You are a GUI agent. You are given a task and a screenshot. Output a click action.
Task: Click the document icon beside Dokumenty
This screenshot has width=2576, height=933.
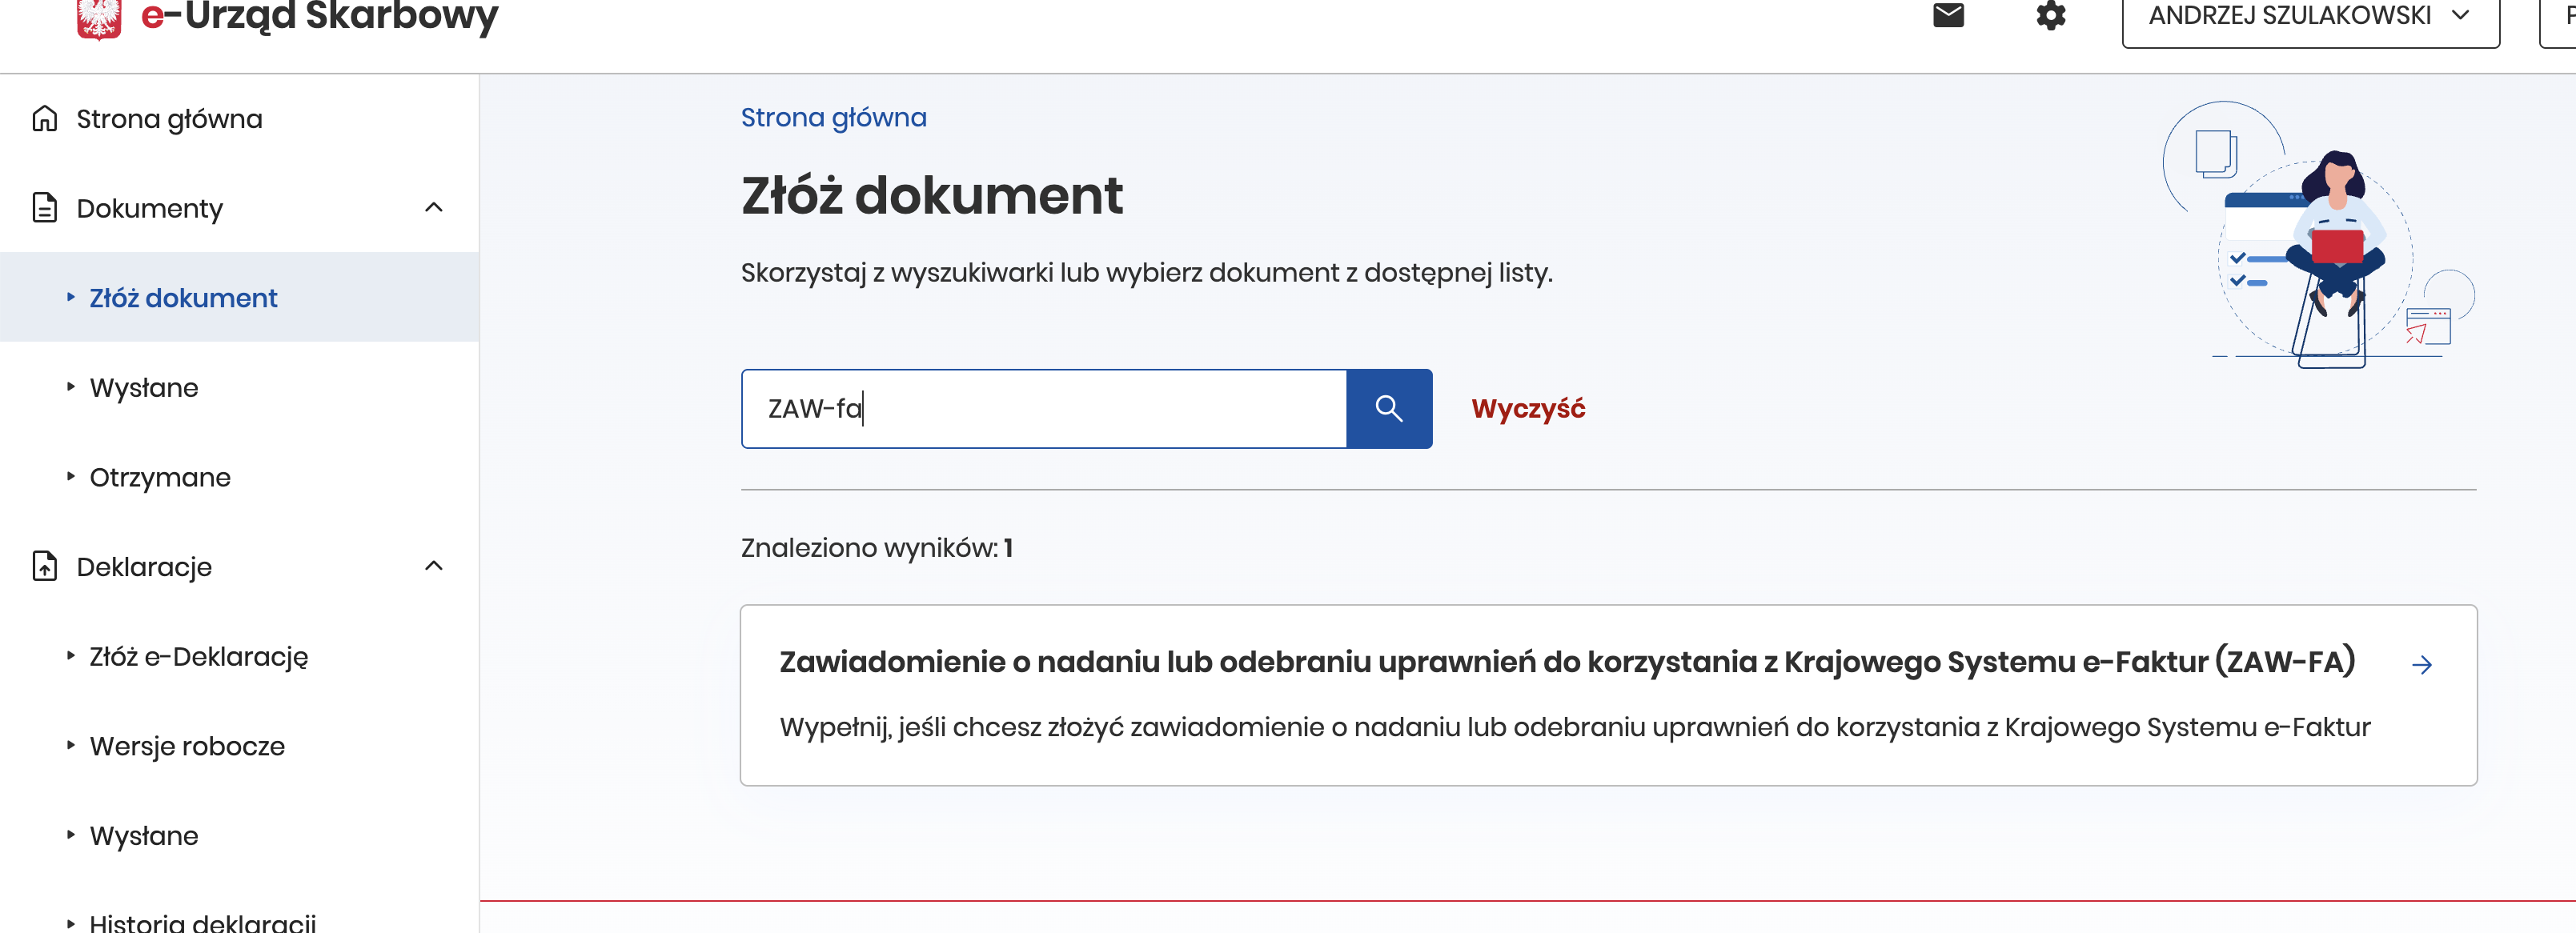tap(45, 208)
